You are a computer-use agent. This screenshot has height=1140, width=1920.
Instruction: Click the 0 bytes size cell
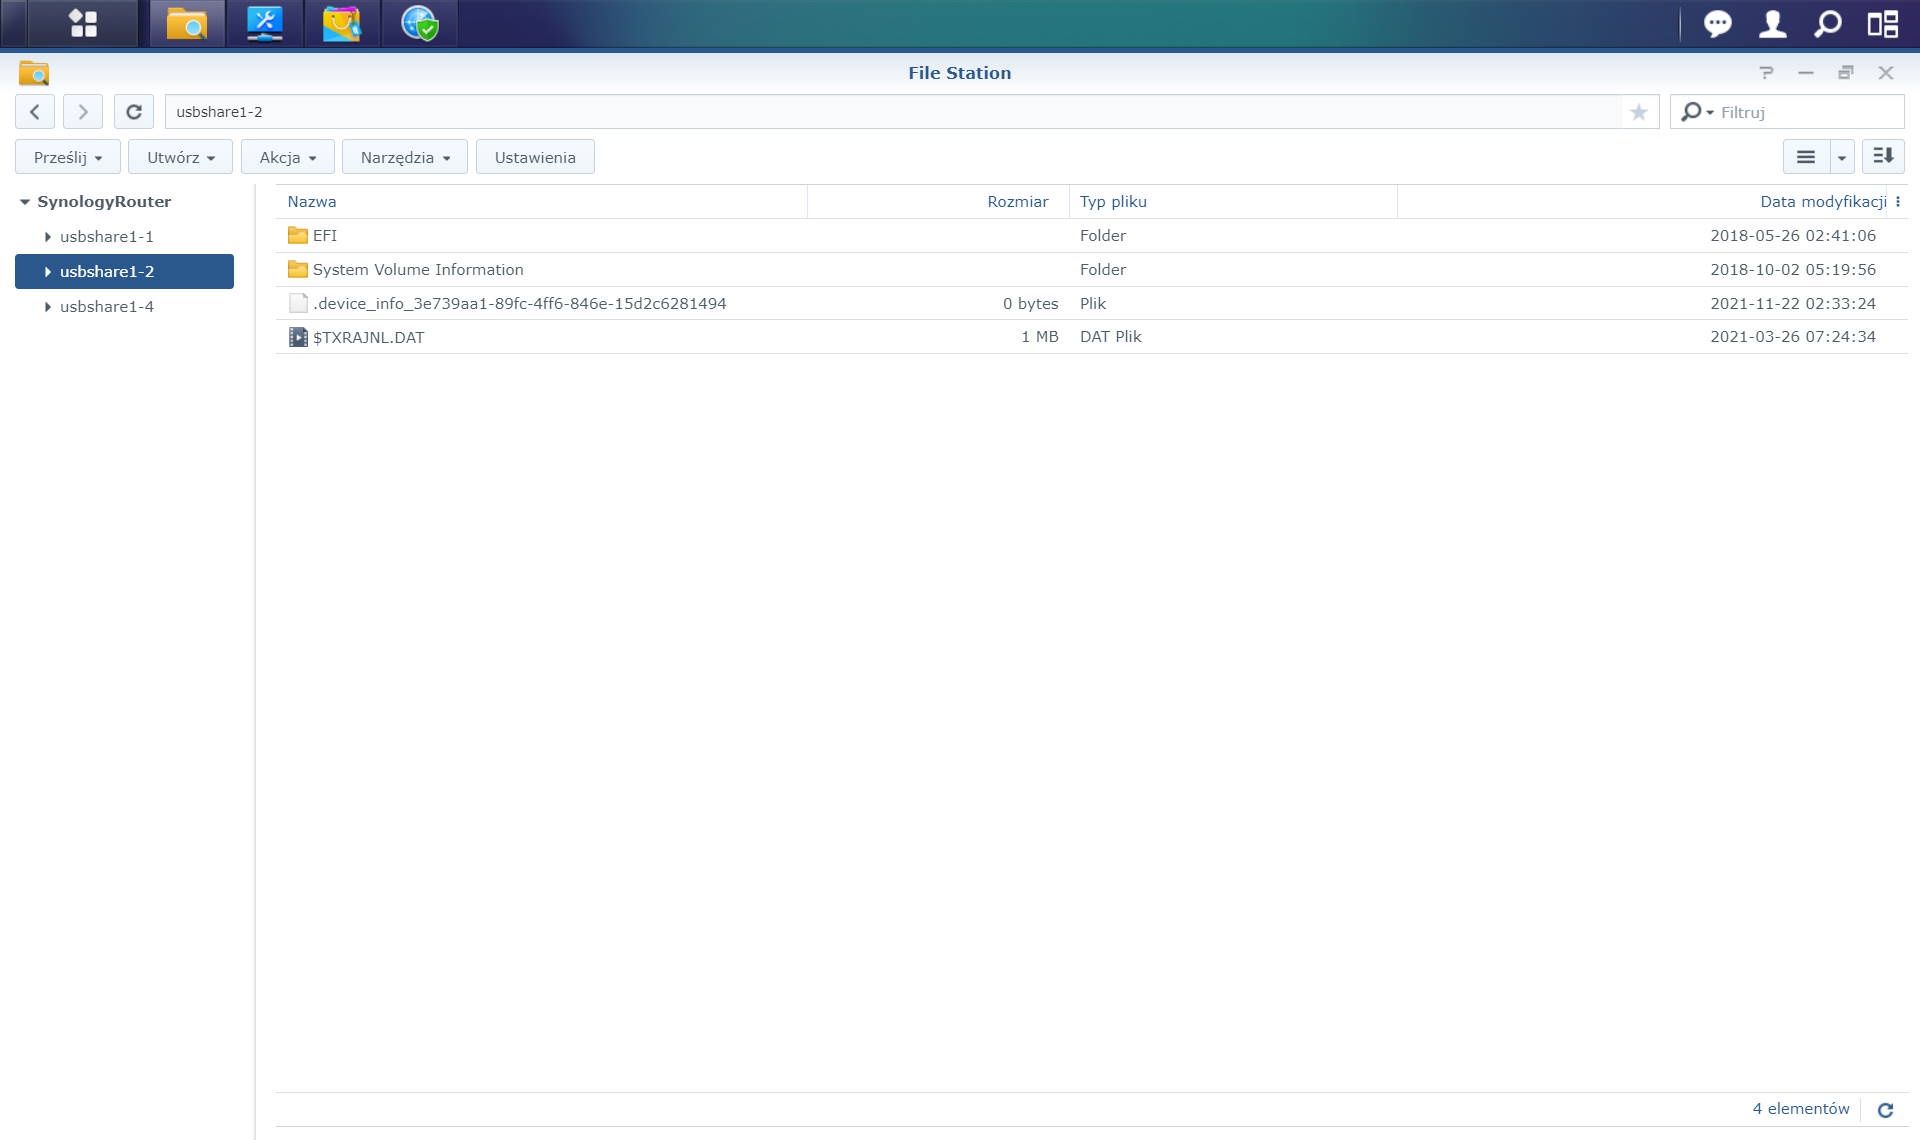[x=1031, y=304]
